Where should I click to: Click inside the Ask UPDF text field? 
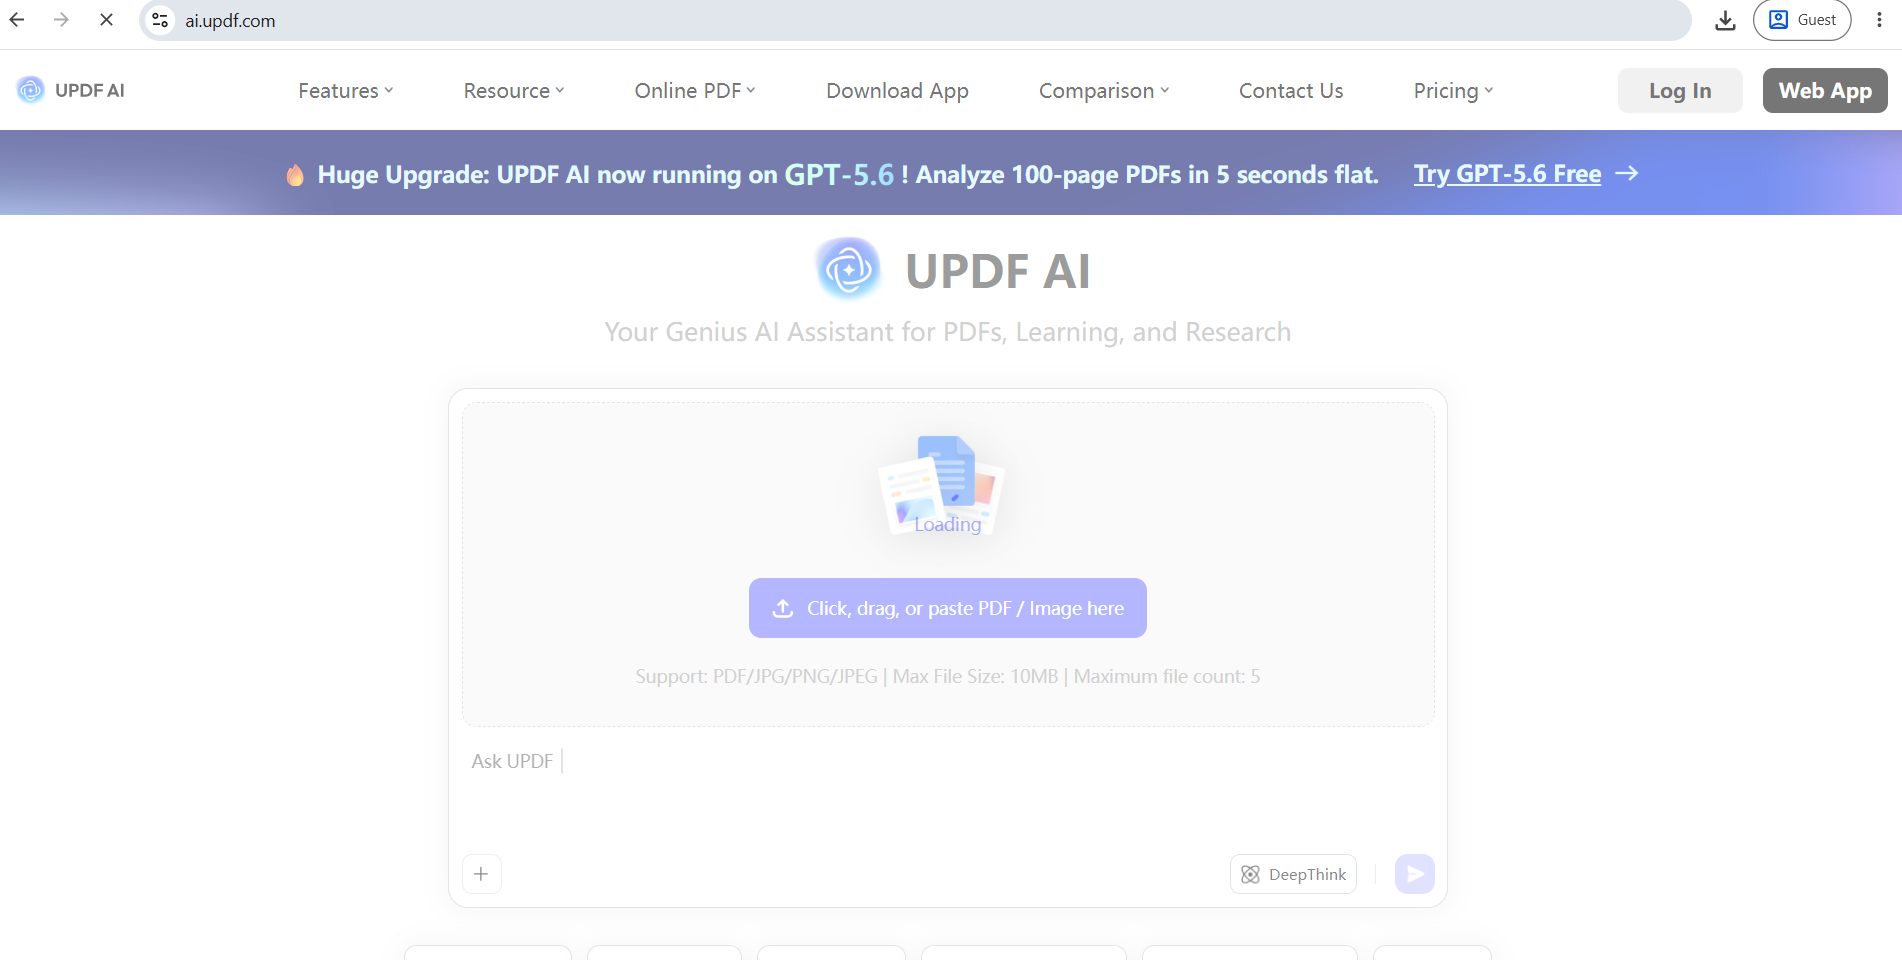point(948,790)
